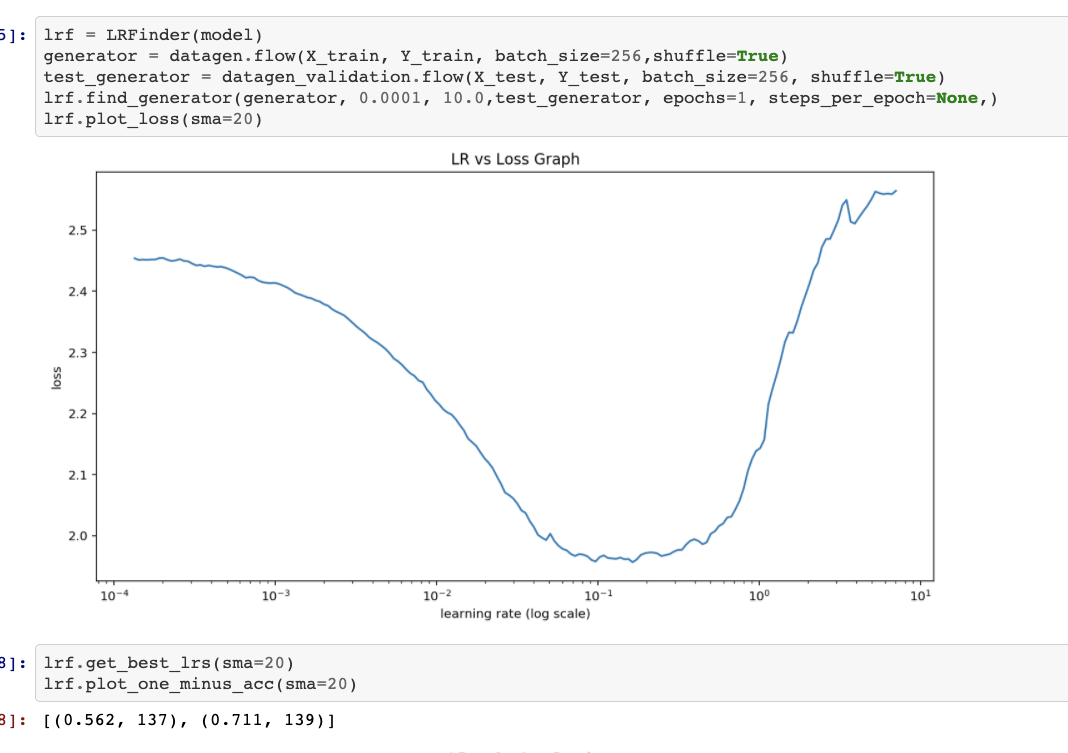Click the code line 'lrf = LRFinder(model)'

coord(153,35)
